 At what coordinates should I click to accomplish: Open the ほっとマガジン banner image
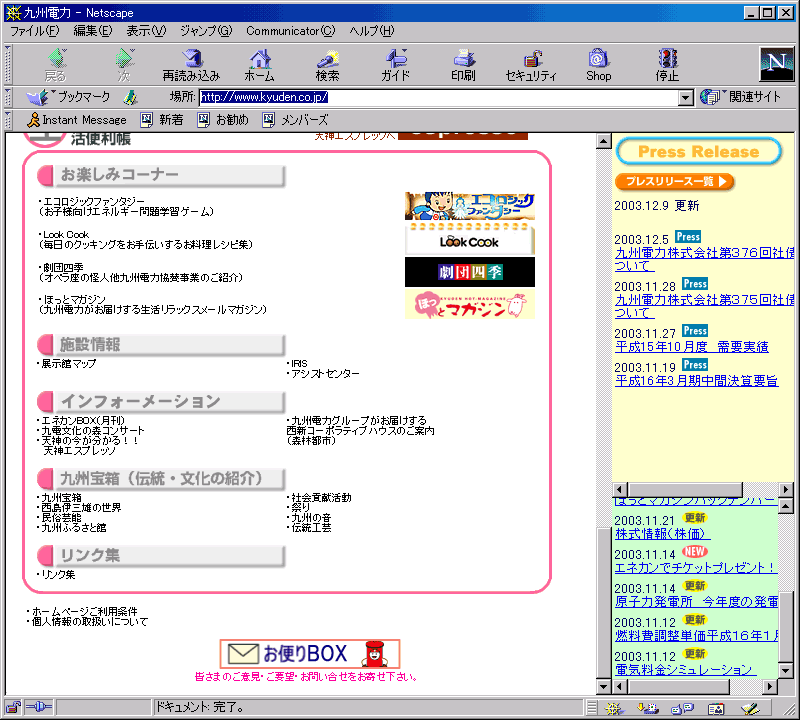469,305
